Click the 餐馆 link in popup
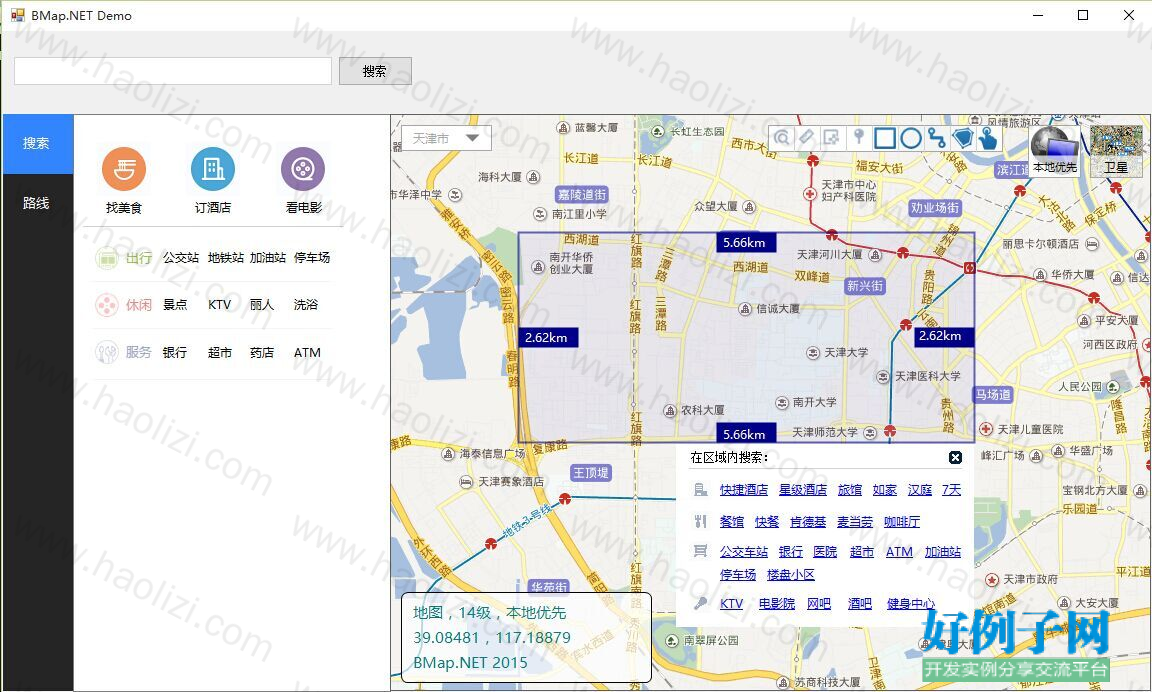Screen dimensions: 1152x692 [732, 522]
